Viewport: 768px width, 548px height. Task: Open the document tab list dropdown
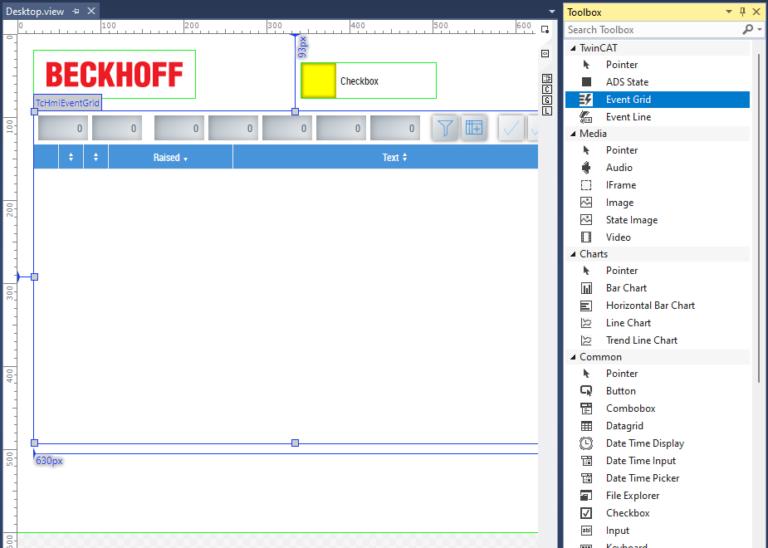click(x=551, y=12)
